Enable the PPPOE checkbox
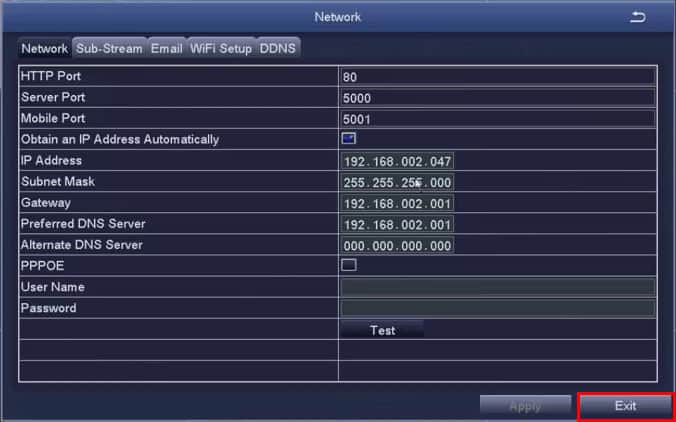The width and height of the screenshot is (676, 422). click(x=349, y=265)
